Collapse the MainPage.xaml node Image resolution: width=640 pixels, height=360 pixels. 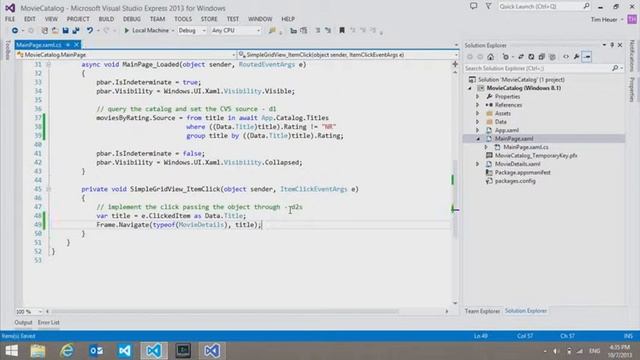pos(478,139)
